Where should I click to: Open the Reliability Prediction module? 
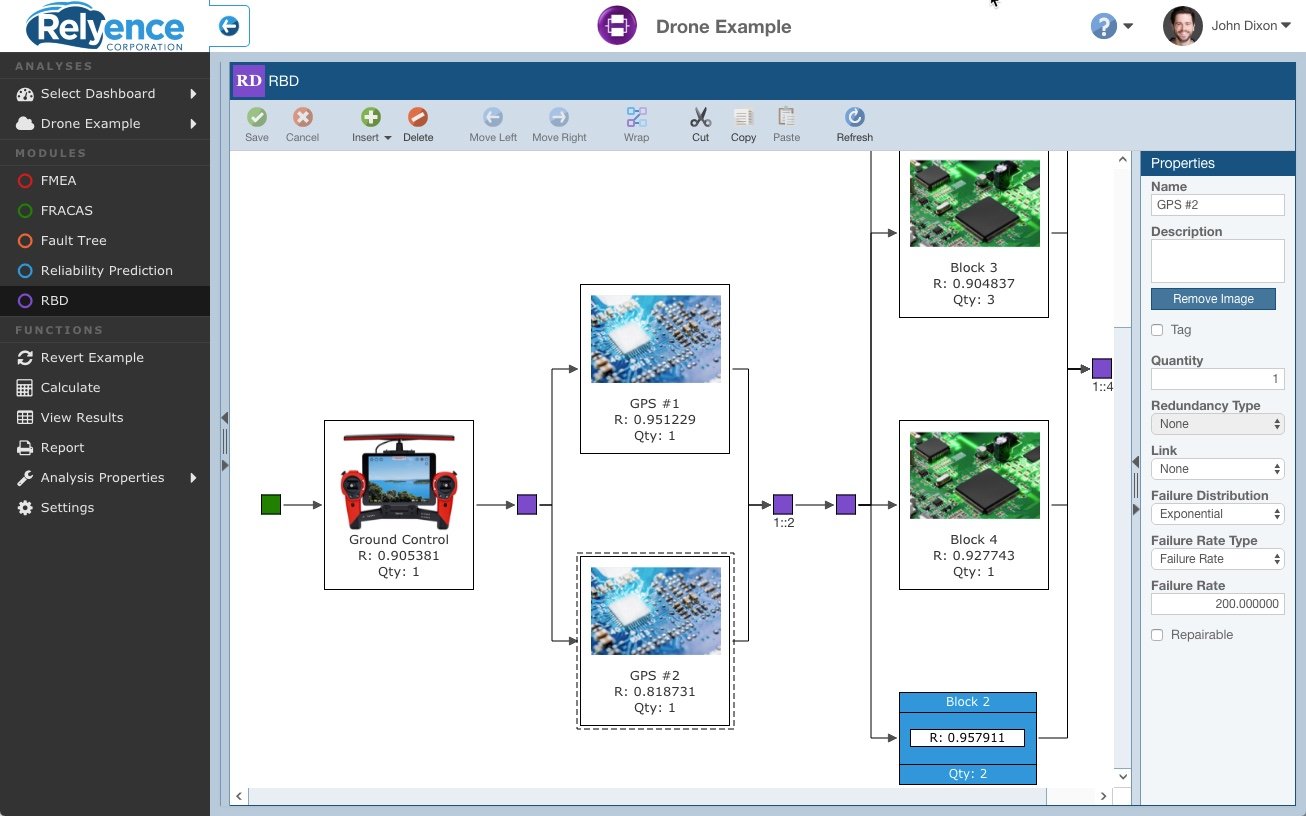tap(106, 270)
